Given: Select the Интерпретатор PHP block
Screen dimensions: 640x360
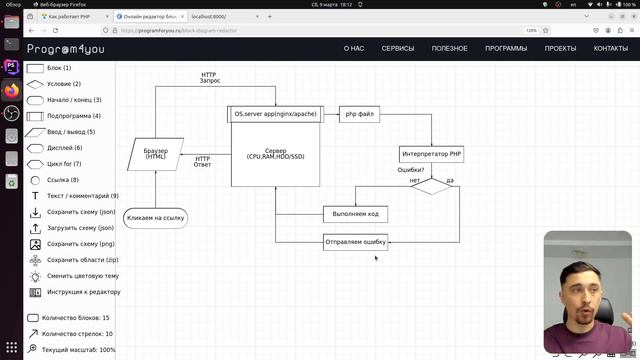Looking at the screenshot, I should pyautogui.click(x=431, y=154).
